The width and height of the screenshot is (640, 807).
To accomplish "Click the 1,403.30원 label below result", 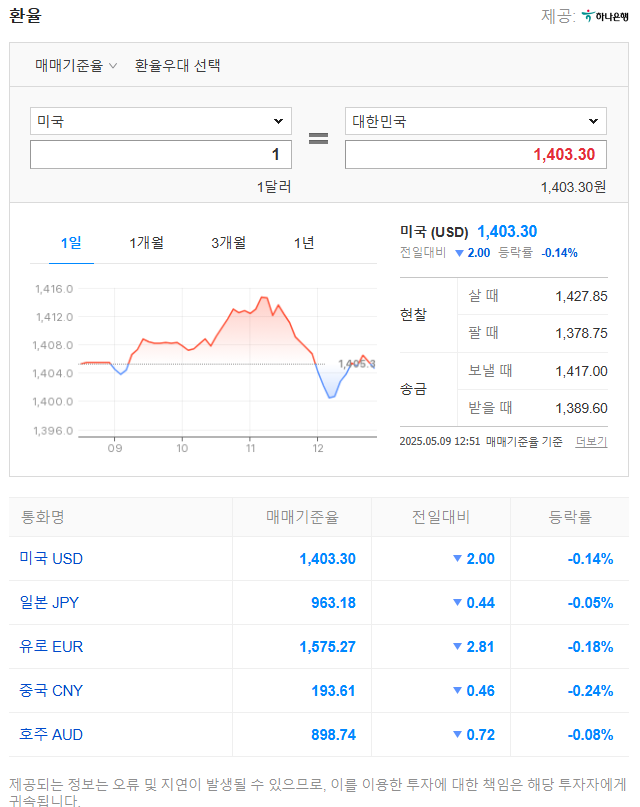I will 573,187.
